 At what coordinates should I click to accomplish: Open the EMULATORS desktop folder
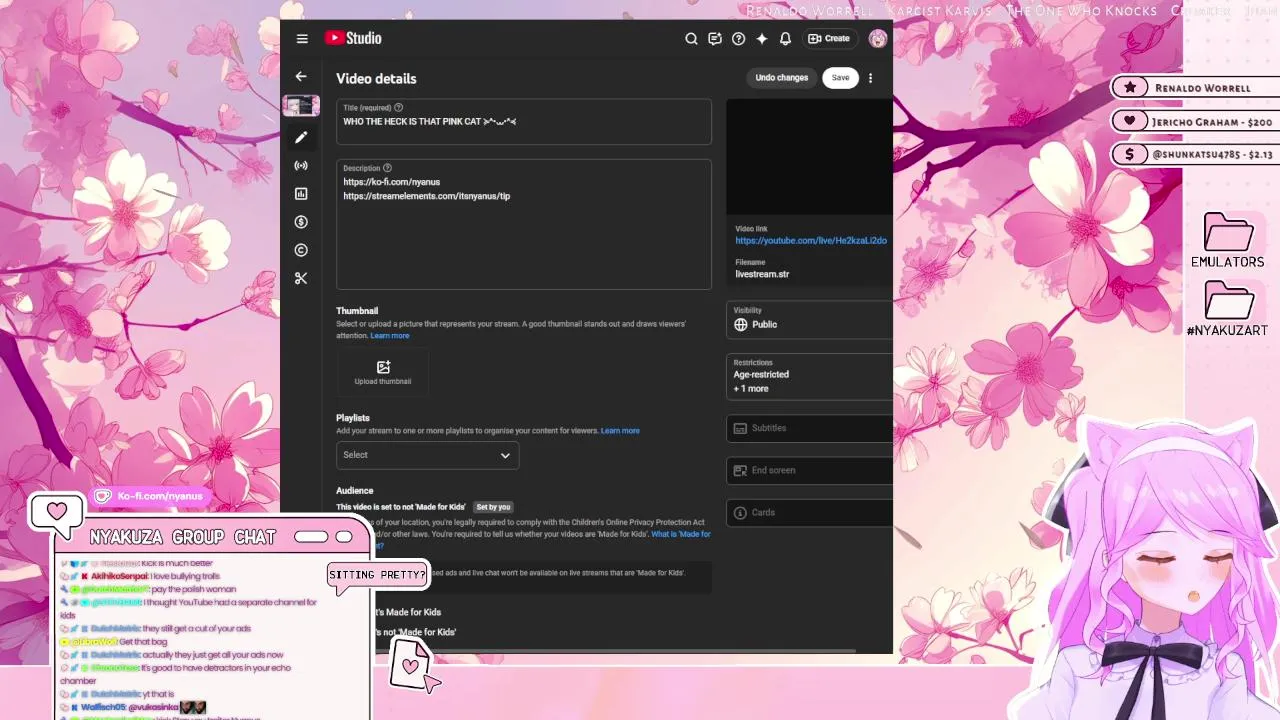1228,241
